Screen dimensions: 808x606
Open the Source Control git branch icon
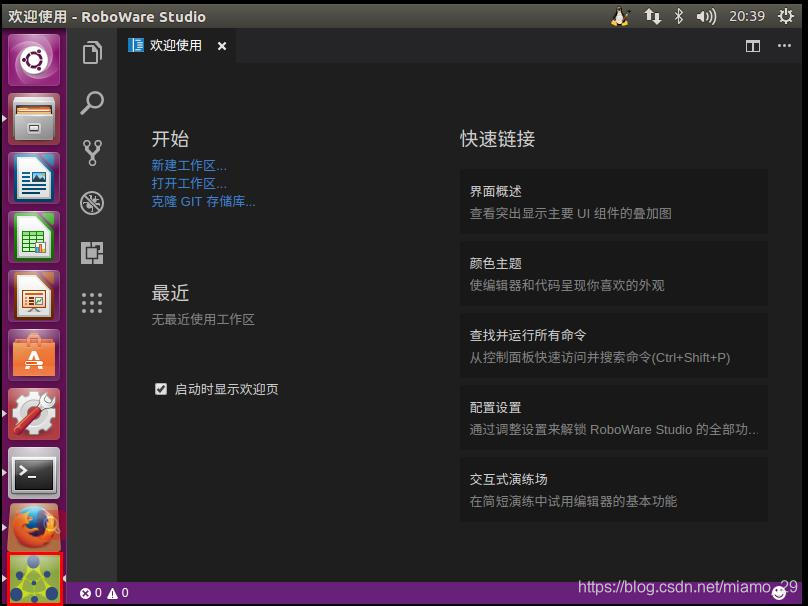[92, 153]
